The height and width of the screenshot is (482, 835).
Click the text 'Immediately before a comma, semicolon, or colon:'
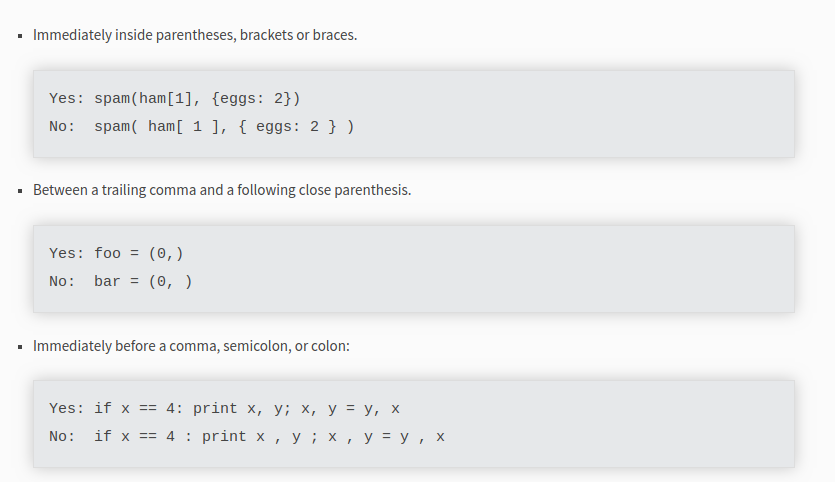[x=191, y=346]
